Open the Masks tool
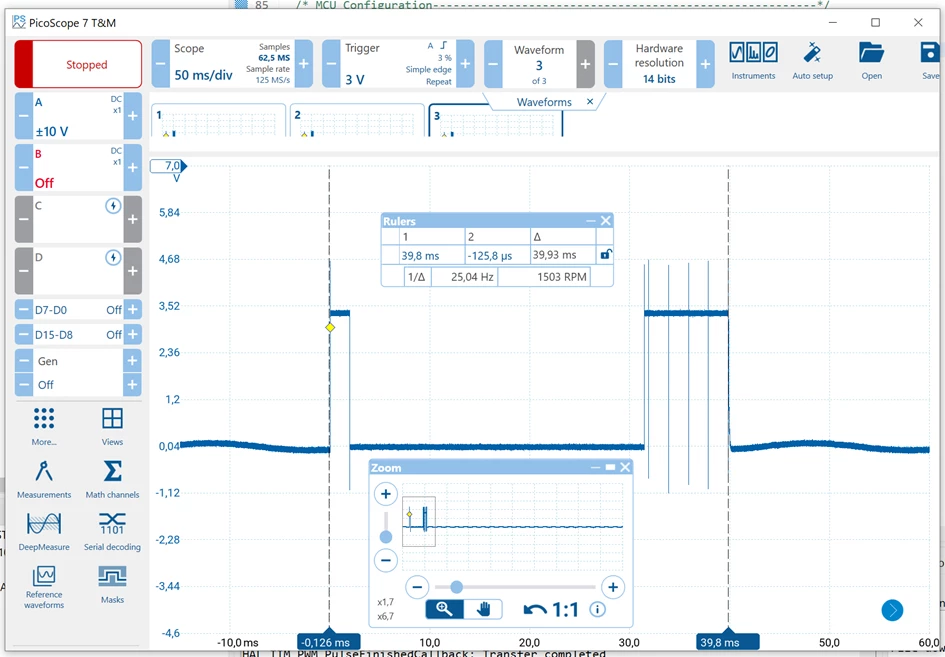 (112, 584)
